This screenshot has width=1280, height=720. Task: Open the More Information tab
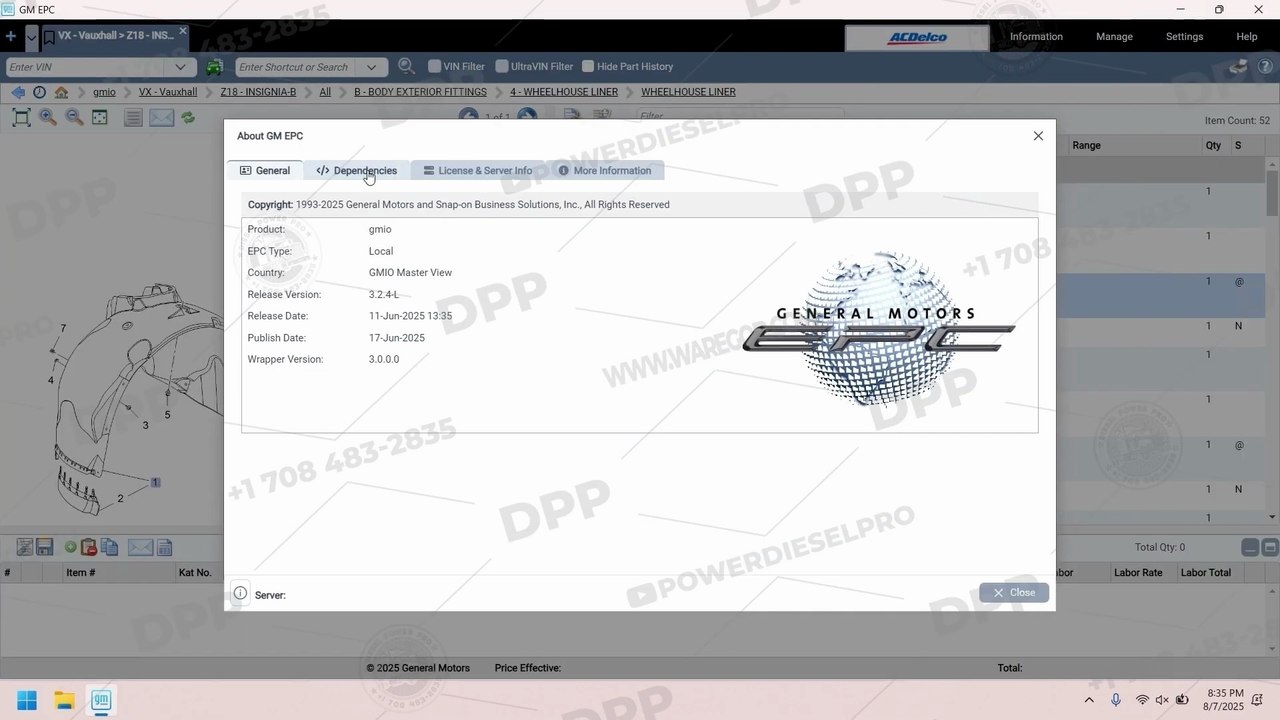coord(605,171)
